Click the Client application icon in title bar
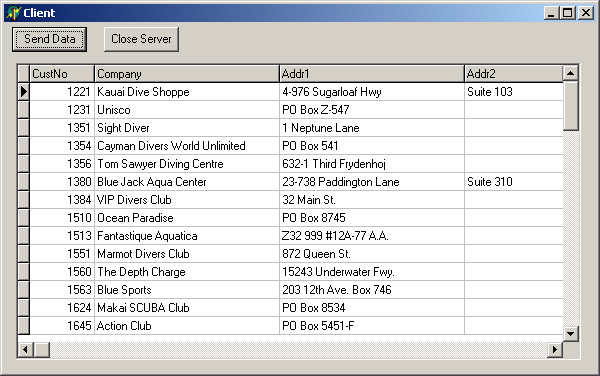The width and height of the screenshot is (600, 376). [13, 13]
